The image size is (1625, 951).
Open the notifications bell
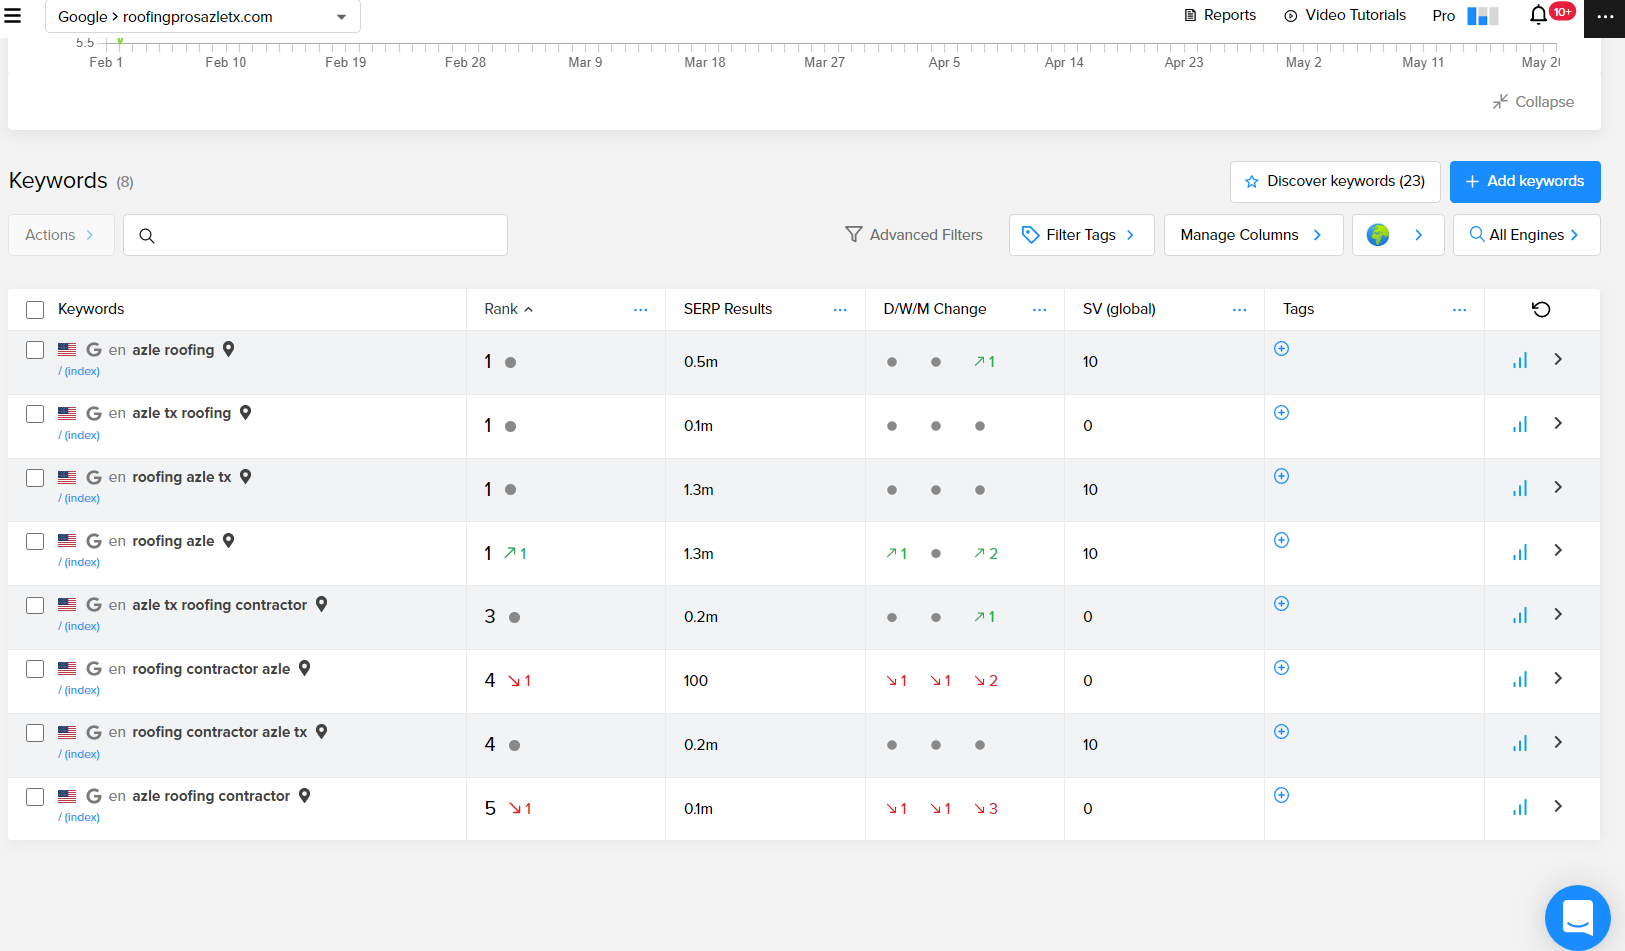pos(1538,15)
